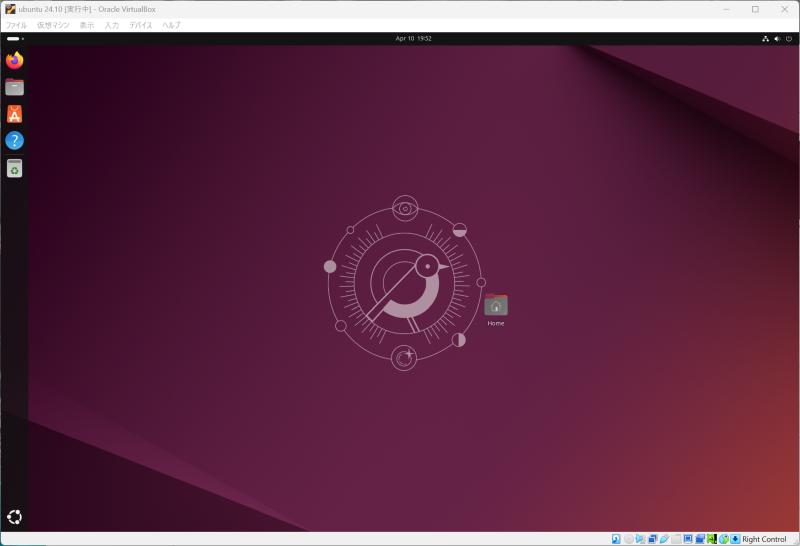Select the Home folder on the desktop

point(495,308)
